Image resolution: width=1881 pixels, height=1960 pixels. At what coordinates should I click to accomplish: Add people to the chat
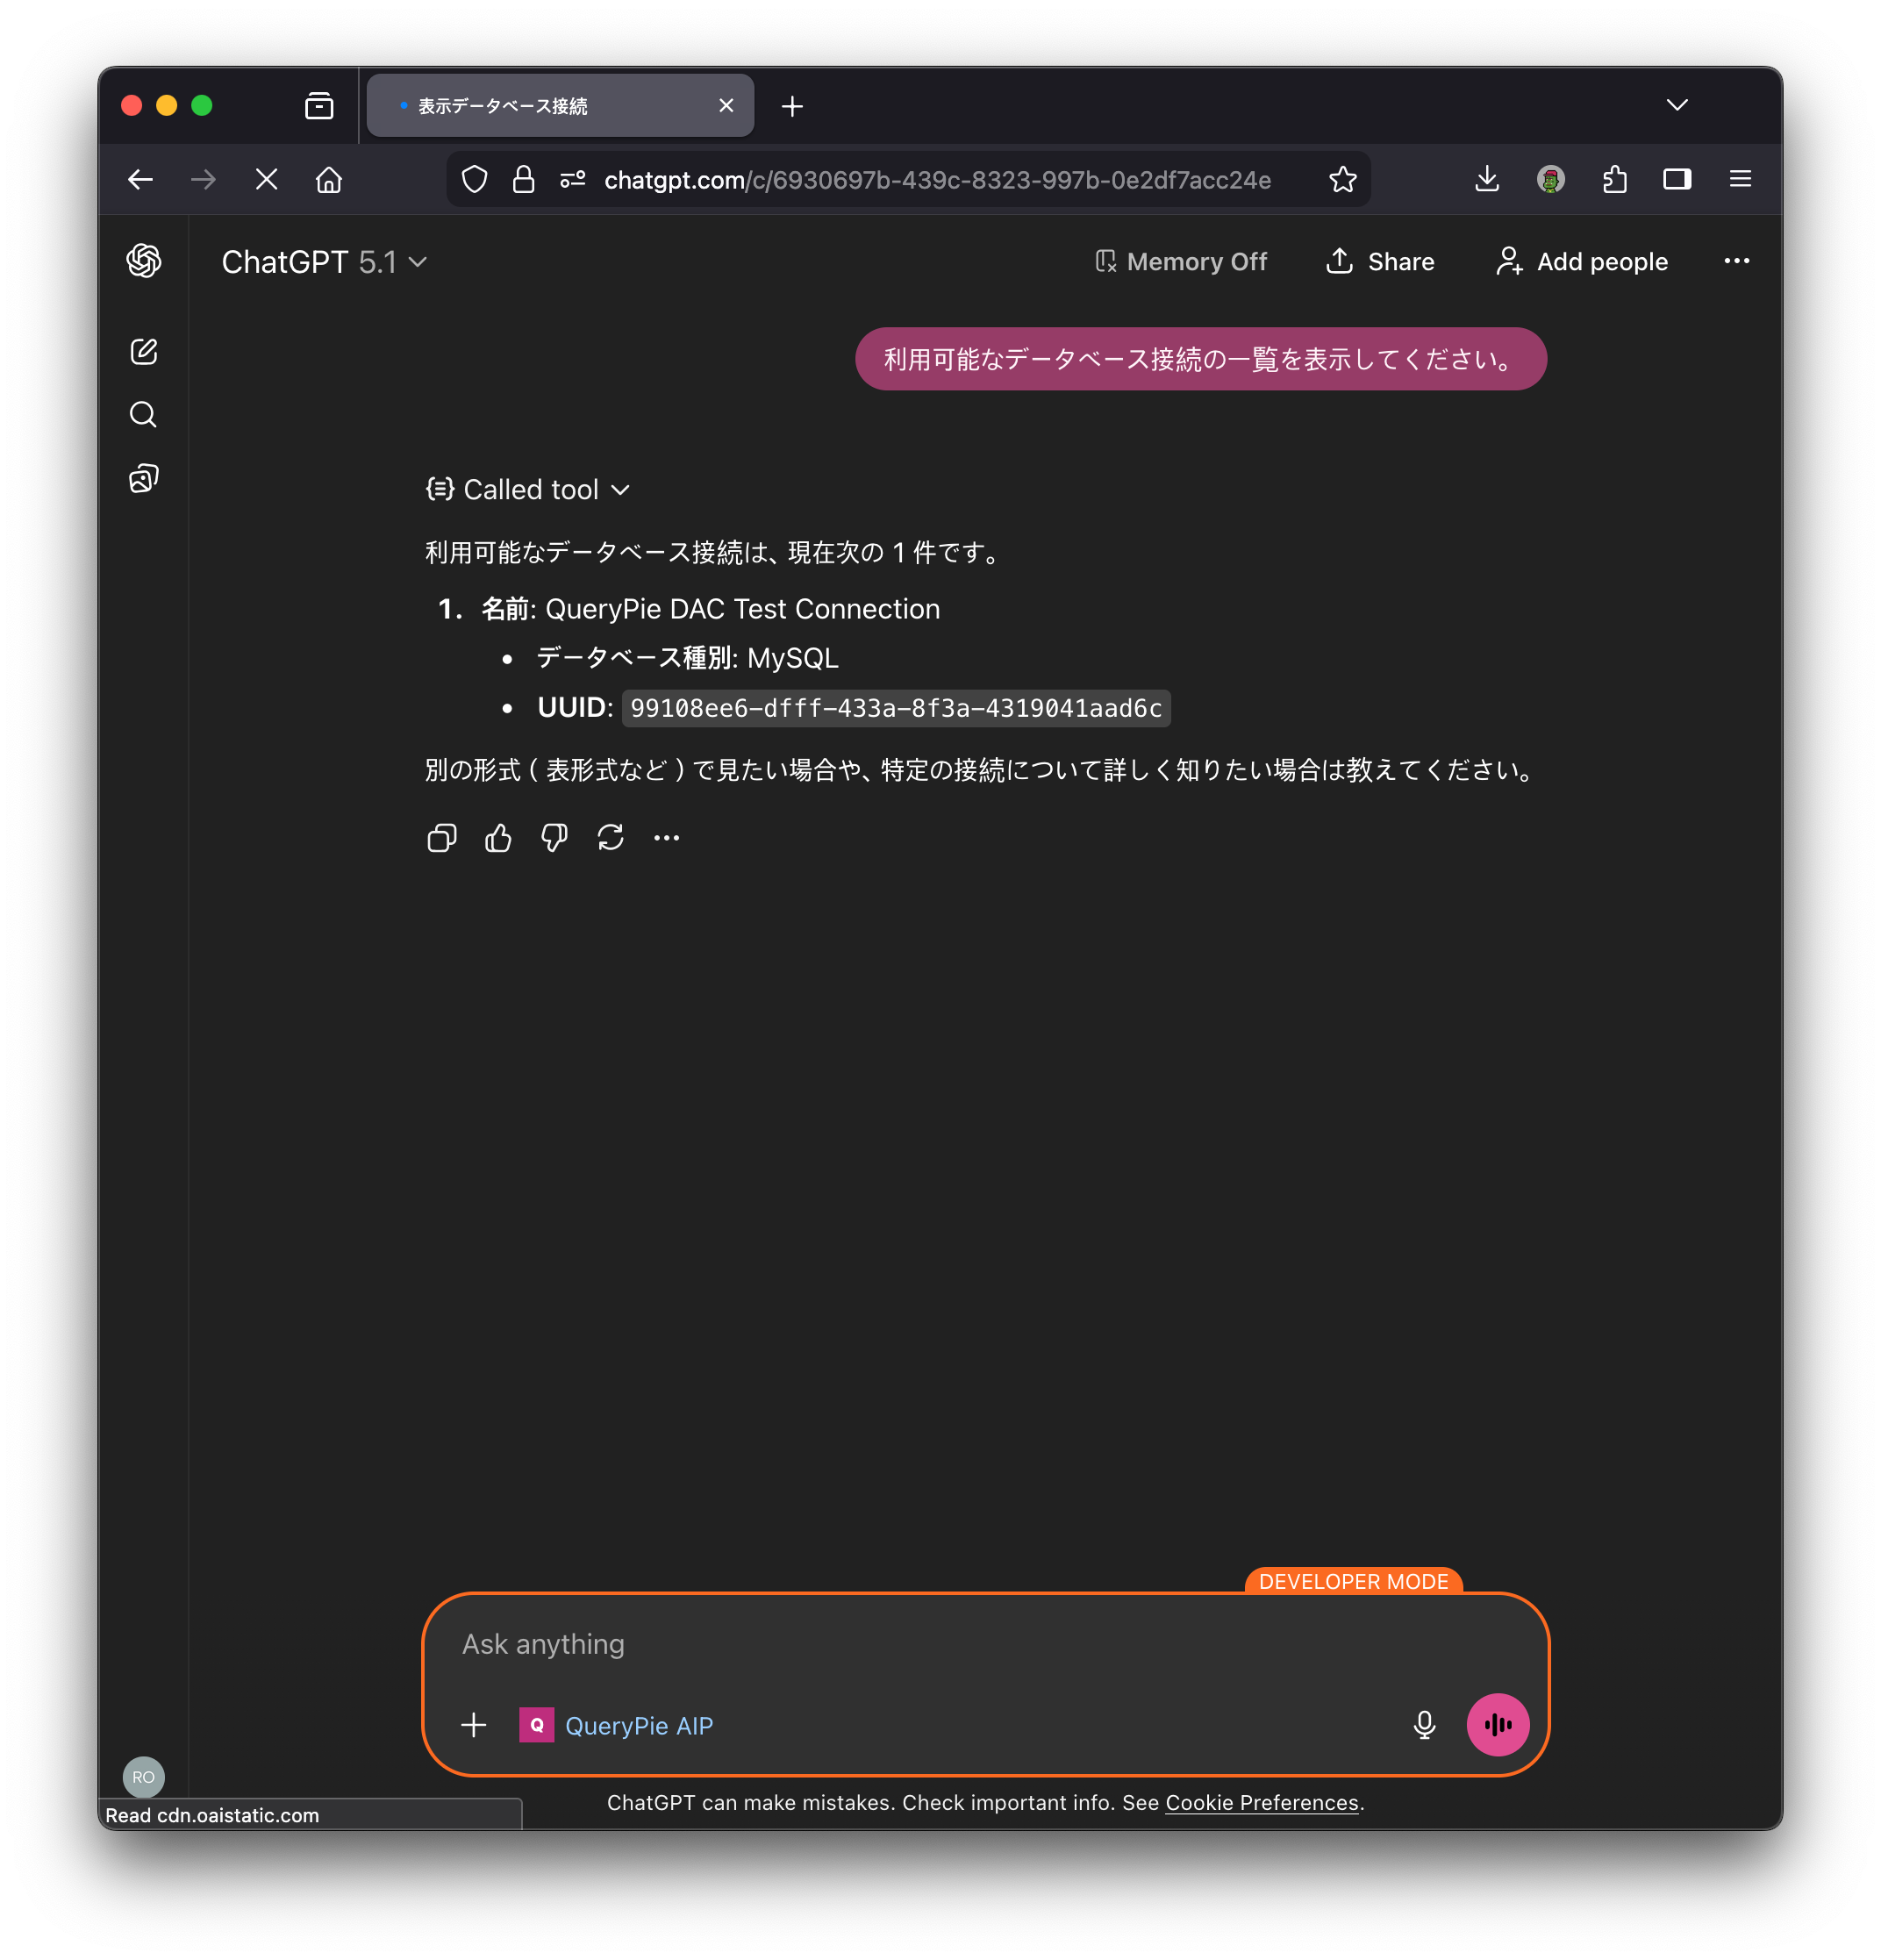(1582, 262)
